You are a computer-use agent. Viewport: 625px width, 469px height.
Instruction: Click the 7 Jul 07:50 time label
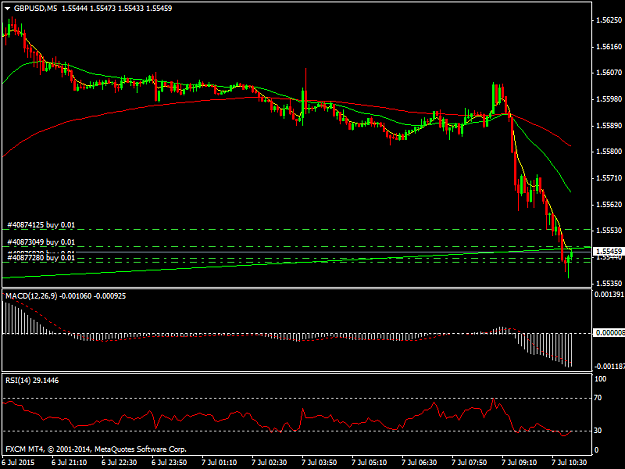(x=469, y=463)
